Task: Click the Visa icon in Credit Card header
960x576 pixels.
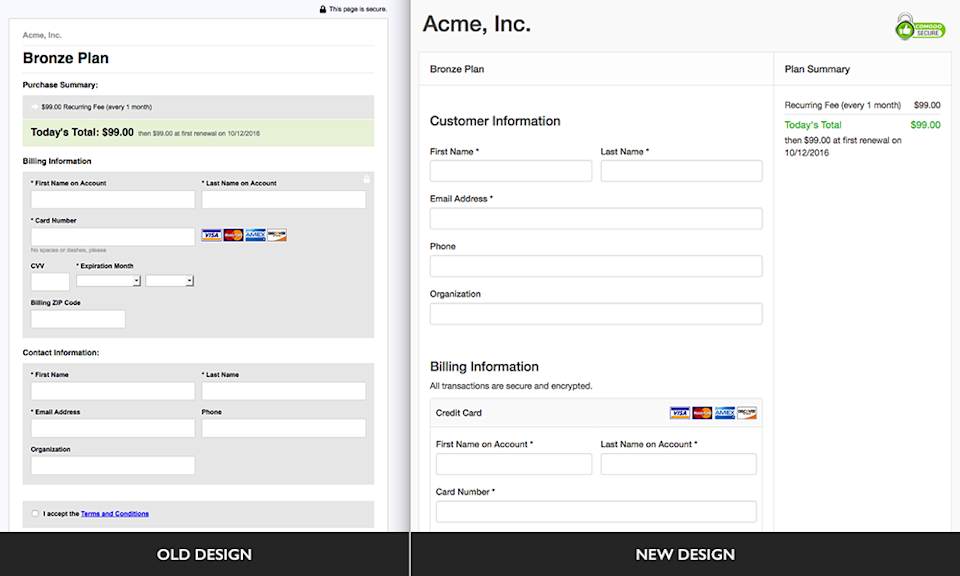Action: pyautogui.click(x=680, y=413)
